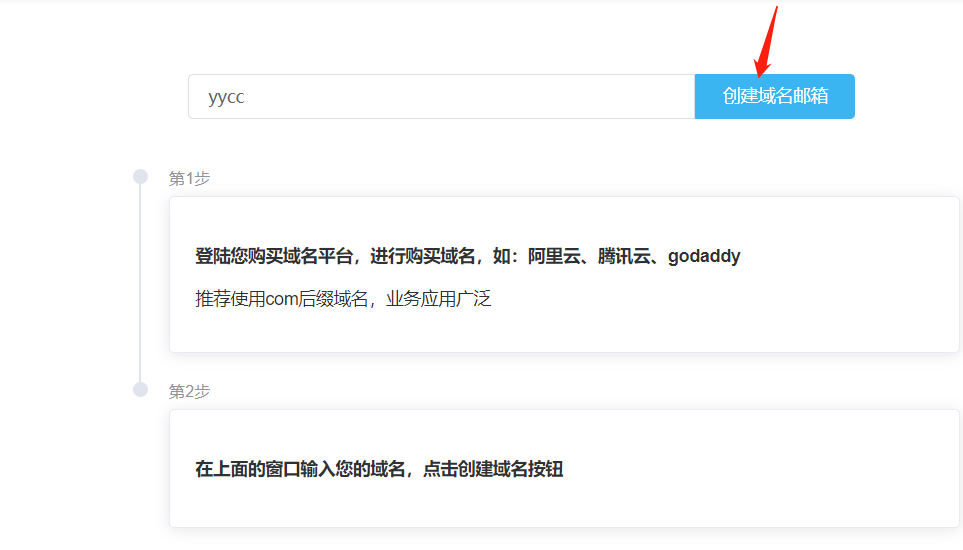The image size is (963, 550).
Task: Click the 点击创建域名按钮 phrase in step two
Action: click(x=493, y=469)
